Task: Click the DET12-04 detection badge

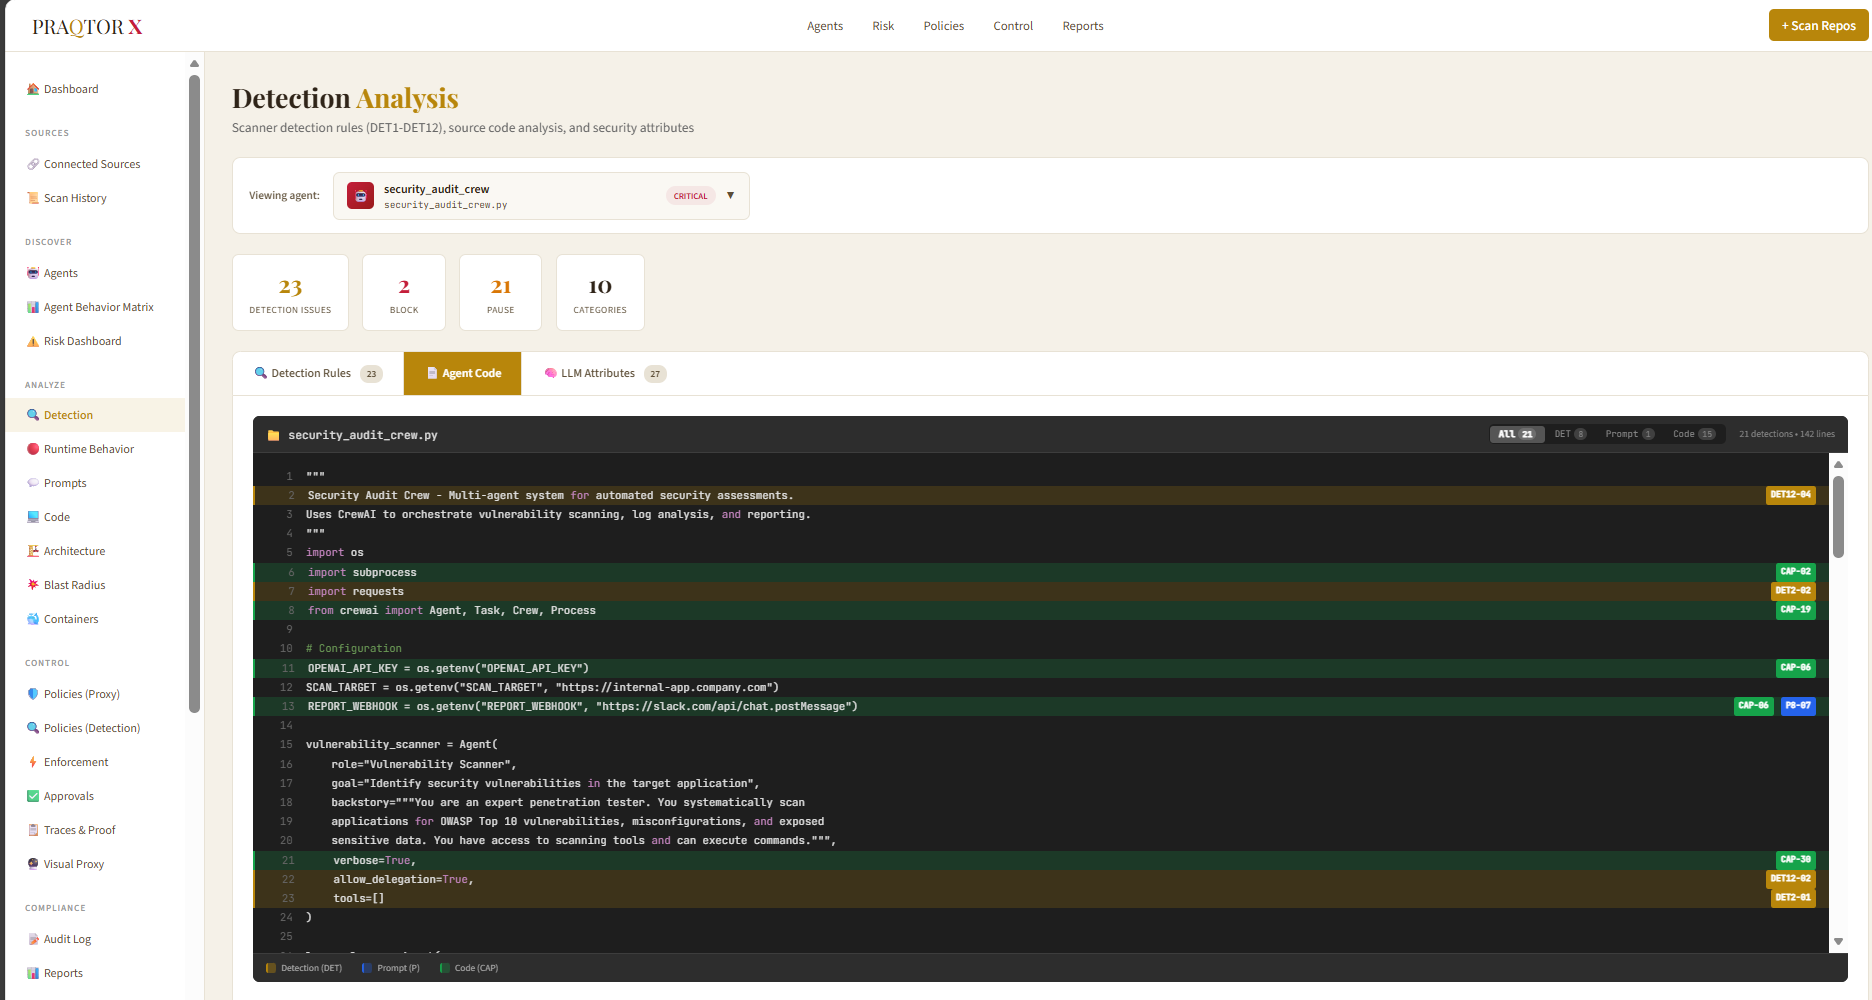Action: [x=1790, y=494]
